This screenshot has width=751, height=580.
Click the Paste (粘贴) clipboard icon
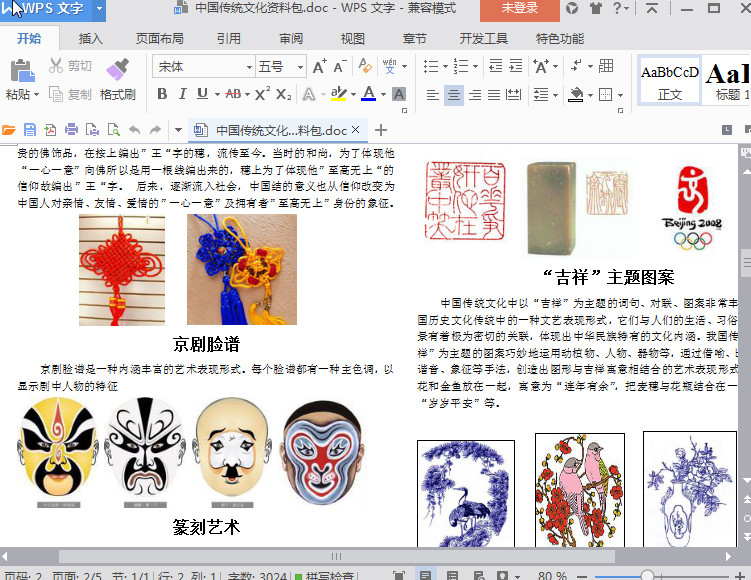click(x=20, y=70)
